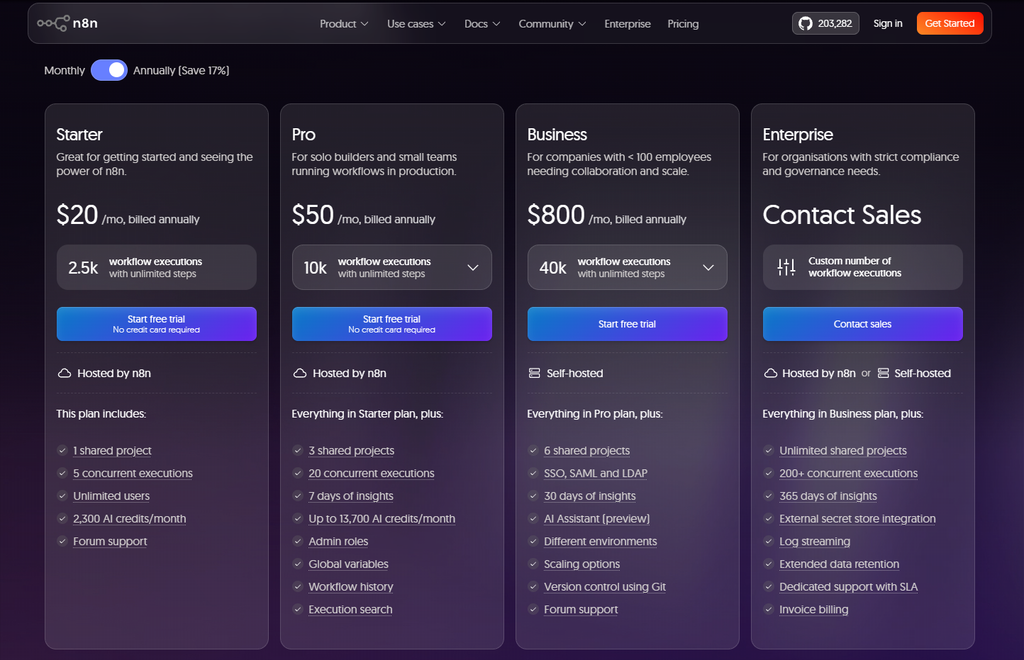Click the 20 concurrent executions link
The height and width of the screenshot is (660, 1024).
coord(371,473)
